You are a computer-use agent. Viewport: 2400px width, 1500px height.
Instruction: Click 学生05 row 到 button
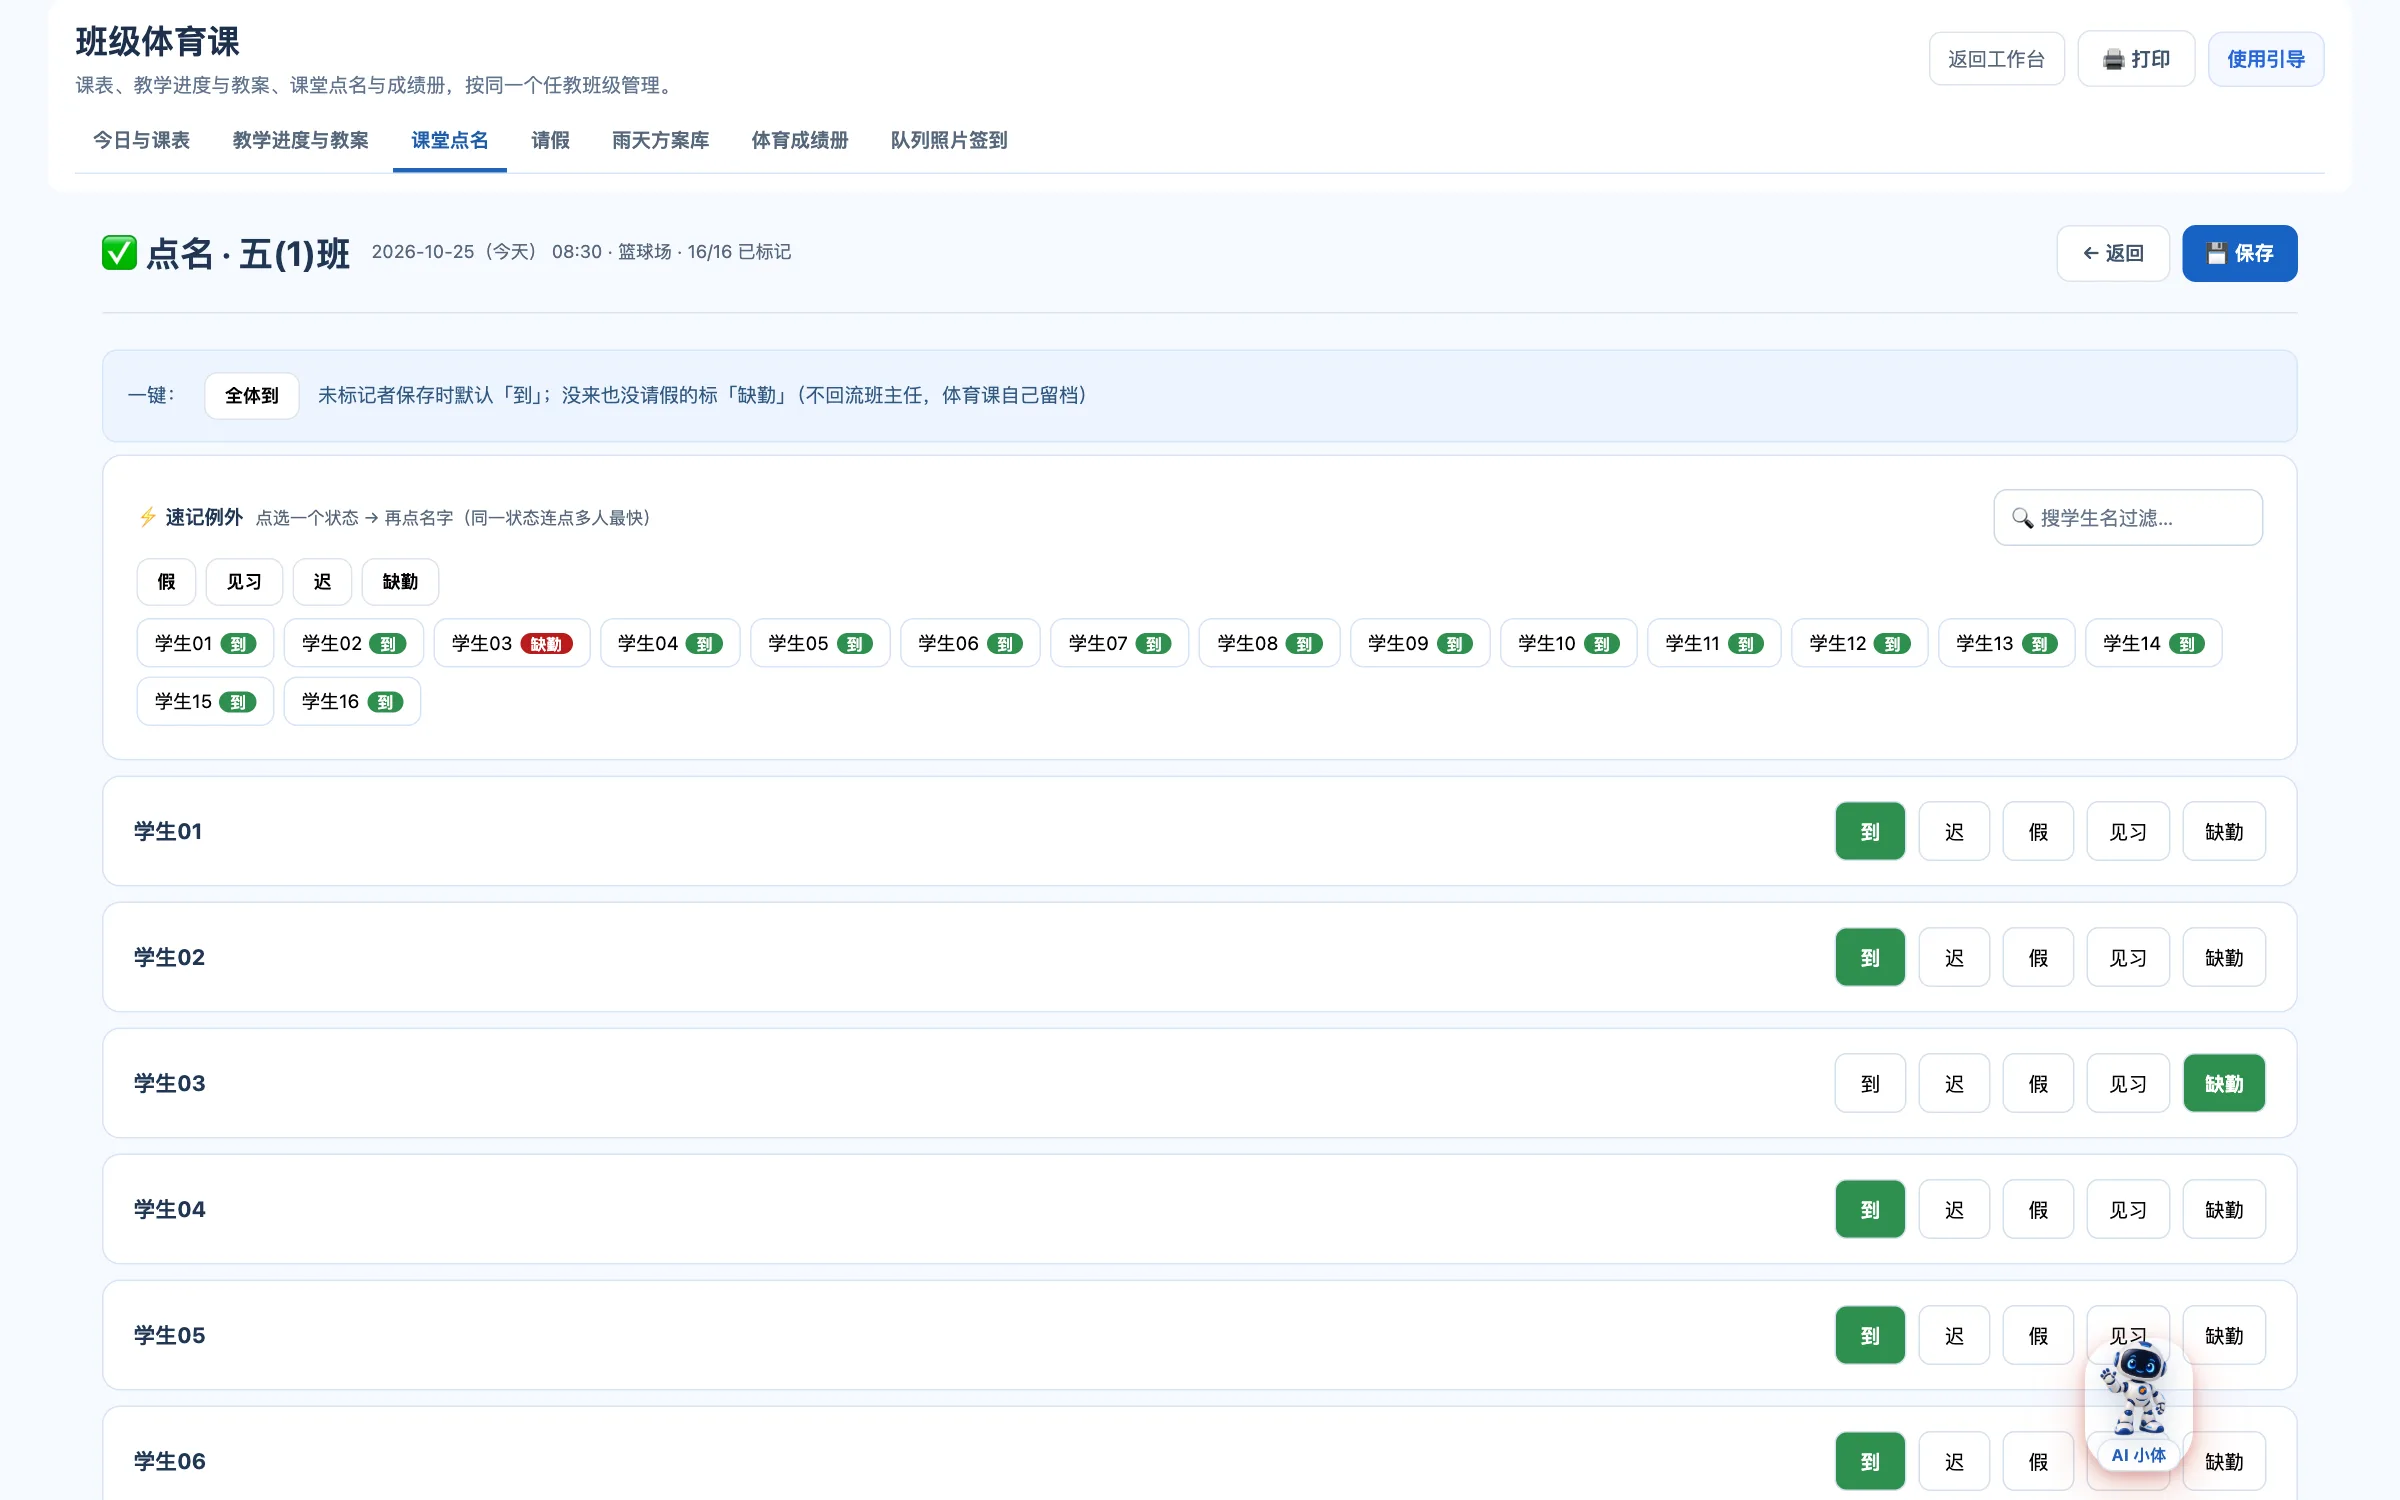tap(1870, 1335)
